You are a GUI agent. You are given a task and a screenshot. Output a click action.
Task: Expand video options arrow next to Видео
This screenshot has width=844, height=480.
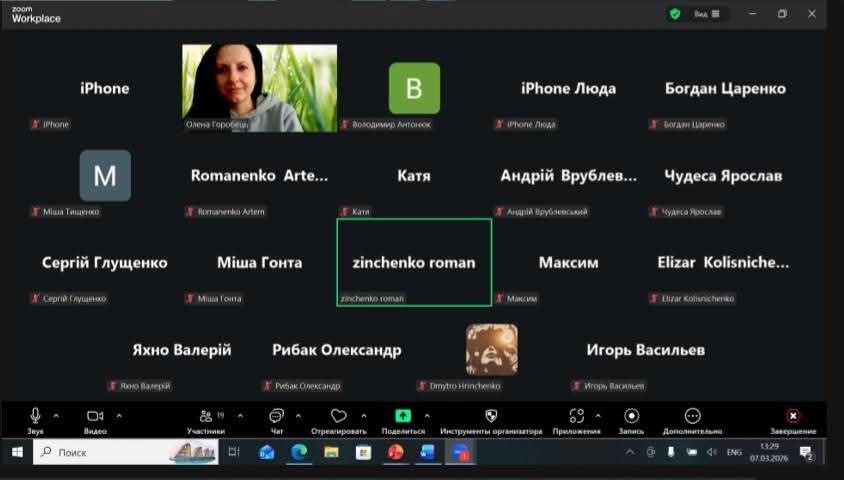pos(119,415)
